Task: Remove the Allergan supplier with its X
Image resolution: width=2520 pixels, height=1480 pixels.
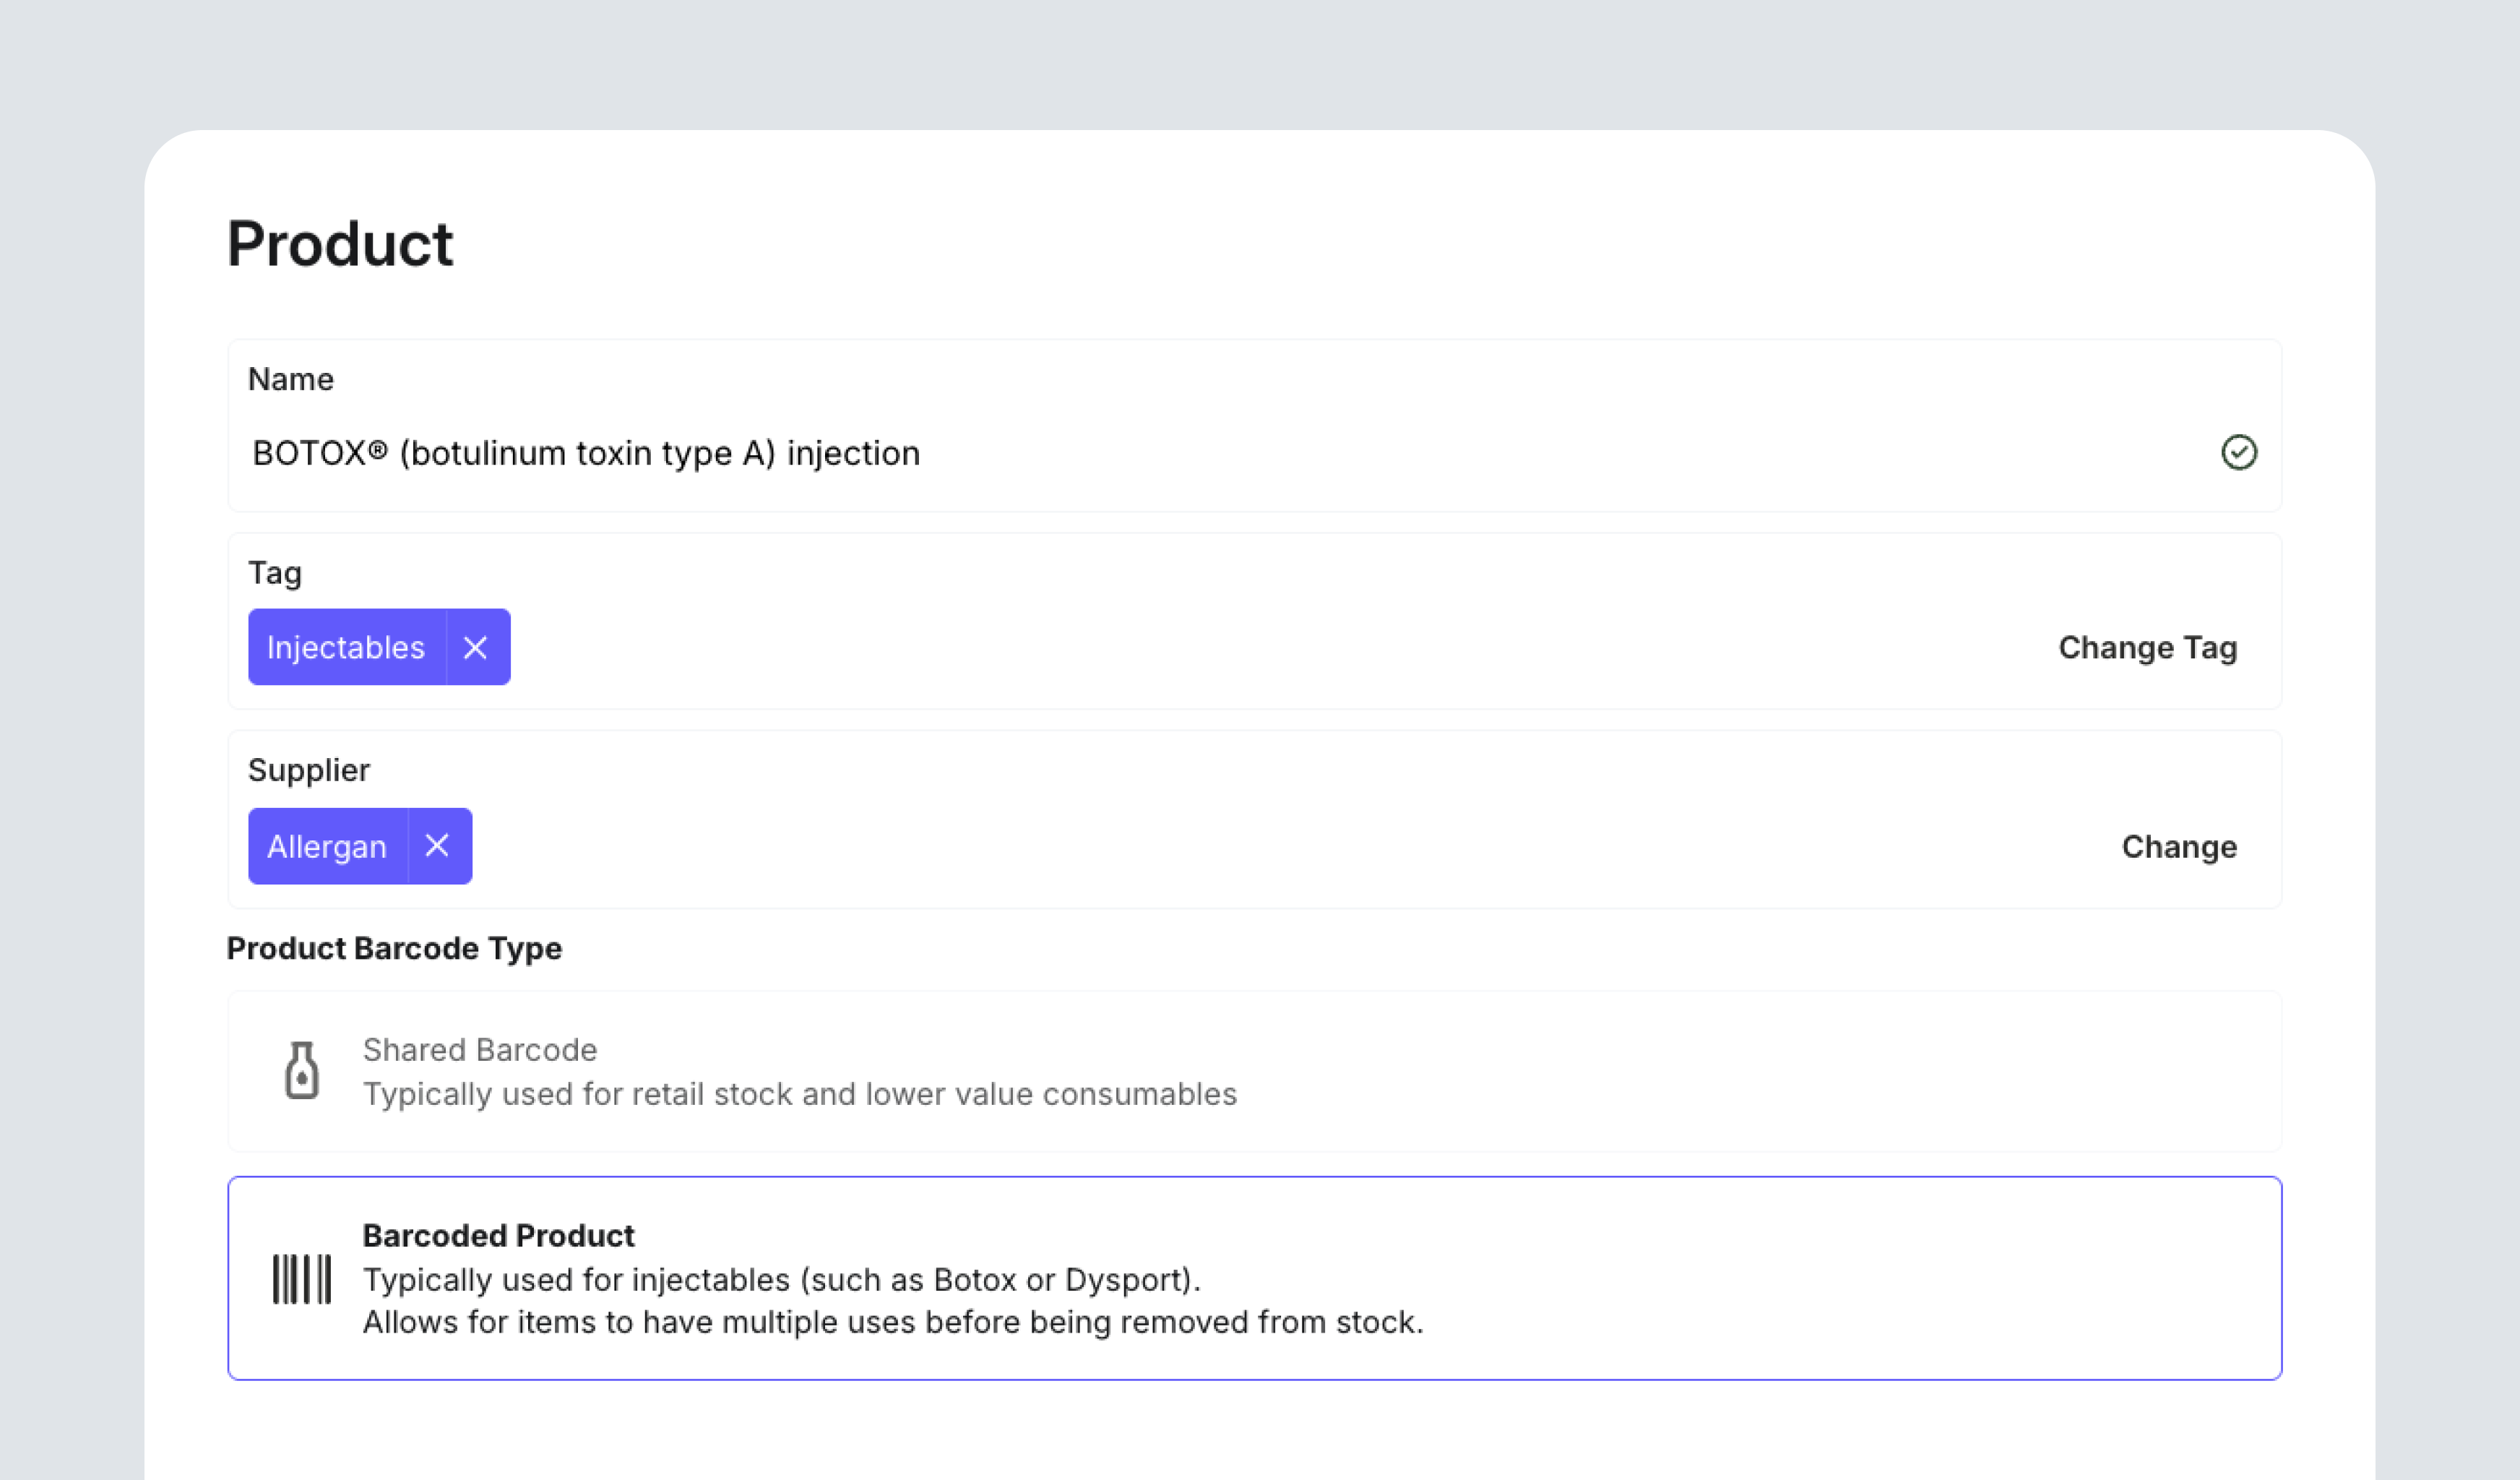Action: tap(437, 846)
